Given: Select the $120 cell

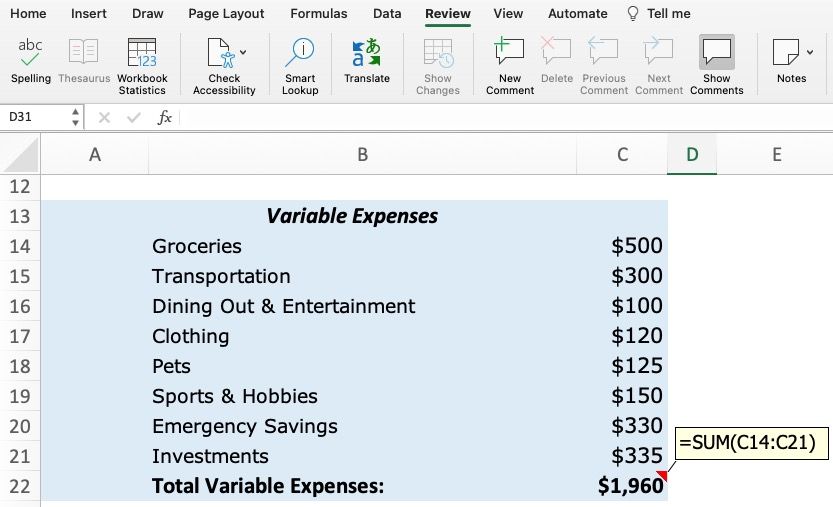Looking at the screenshot, I should click(x=622, y=336).
